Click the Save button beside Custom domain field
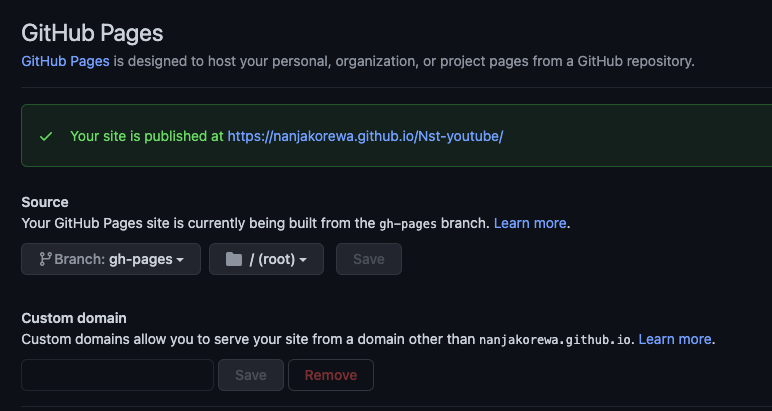This screenshot has width=772, height=411. click(x=251, y=375)
